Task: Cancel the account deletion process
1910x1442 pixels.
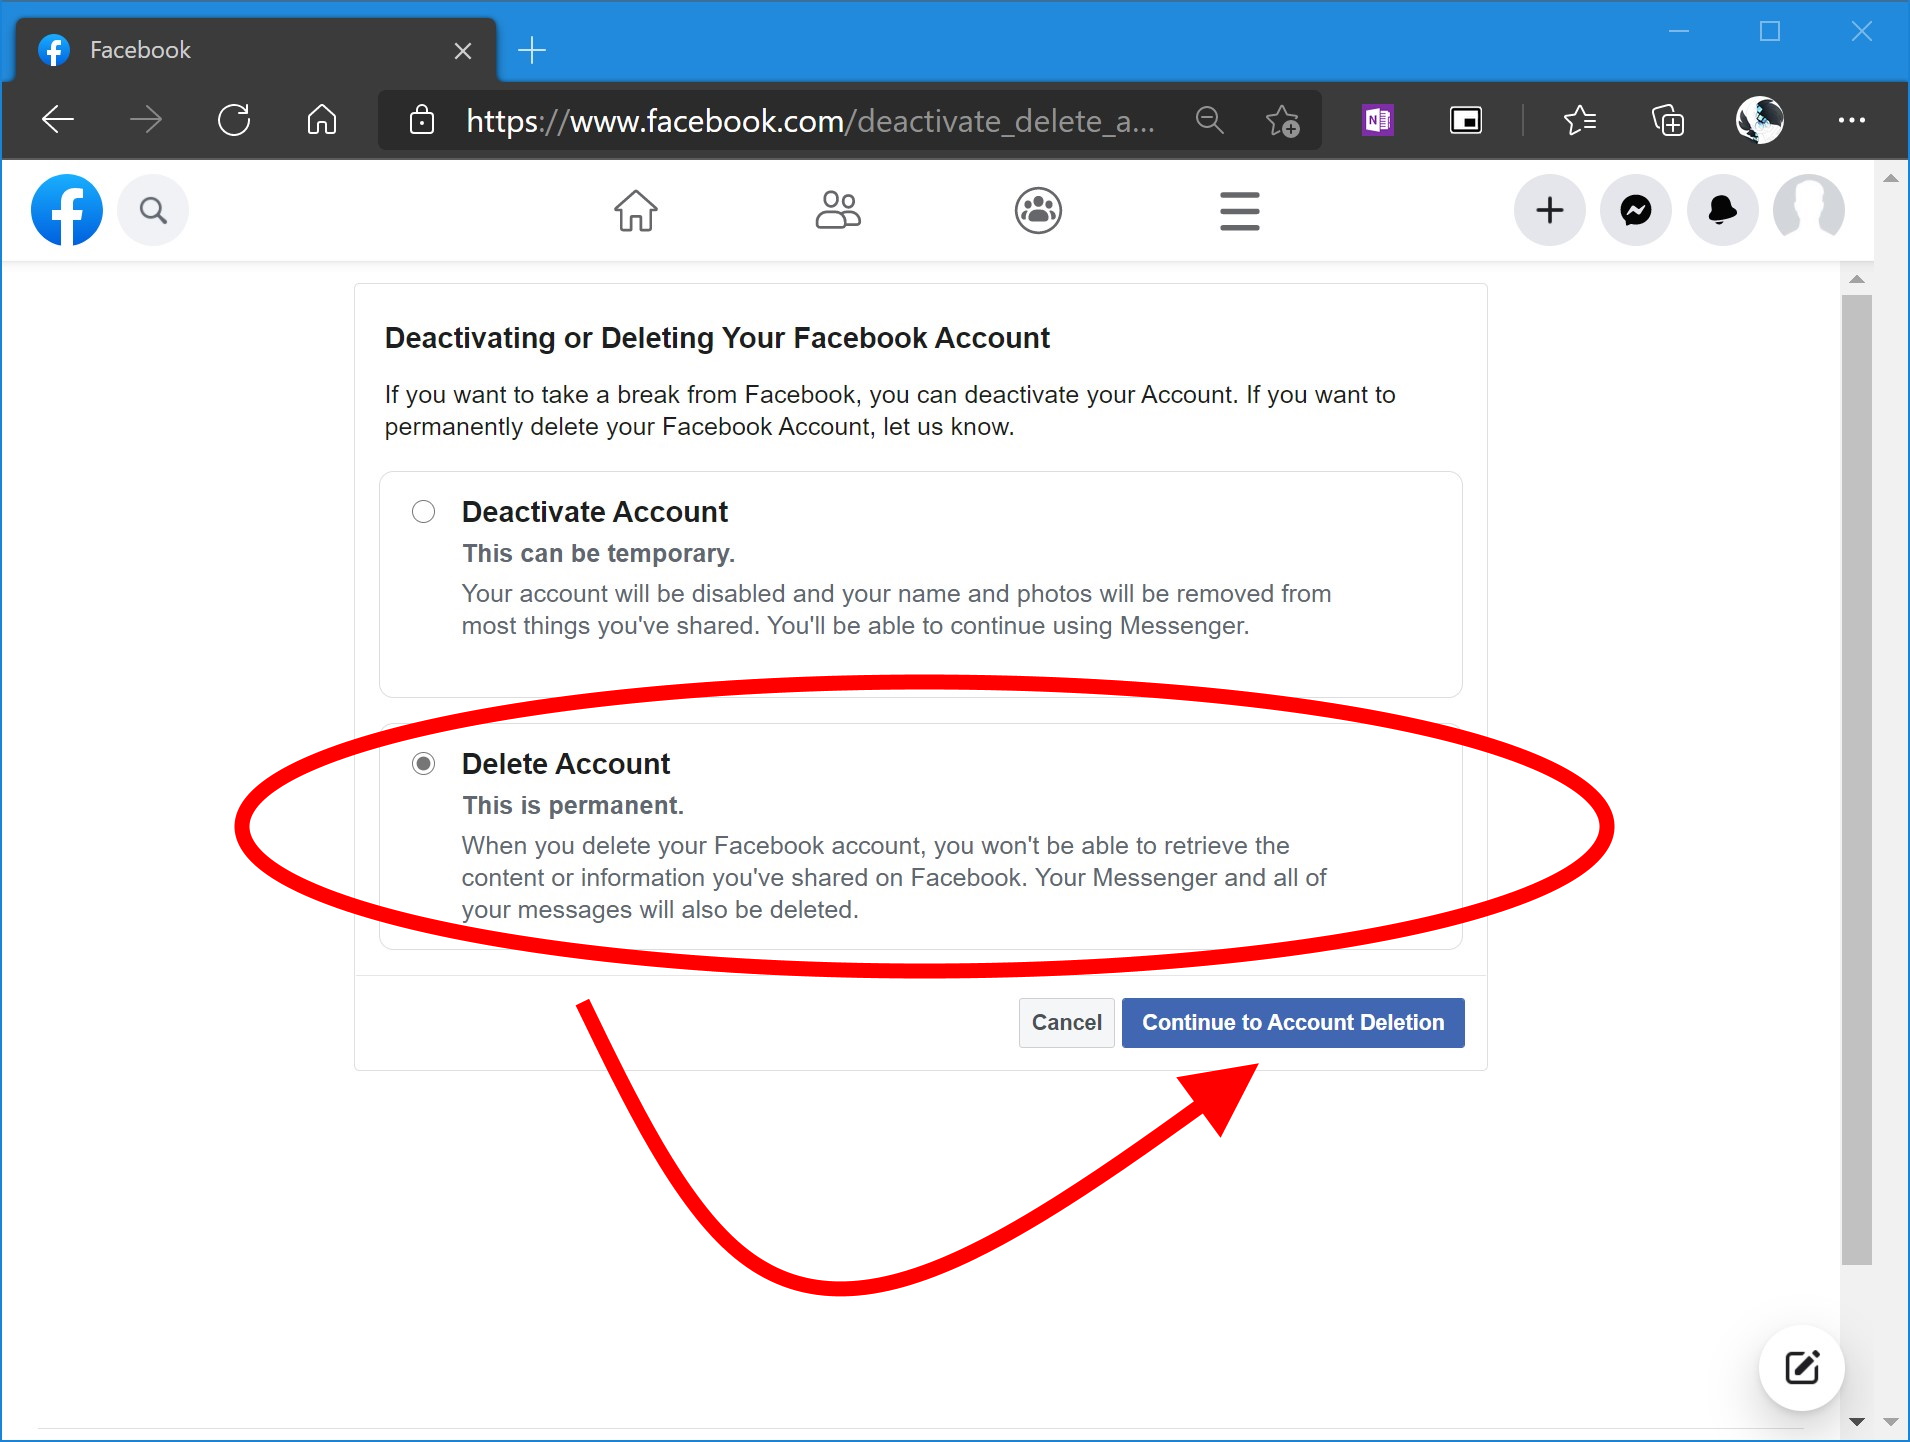Action: (x=1066, y=1022)
